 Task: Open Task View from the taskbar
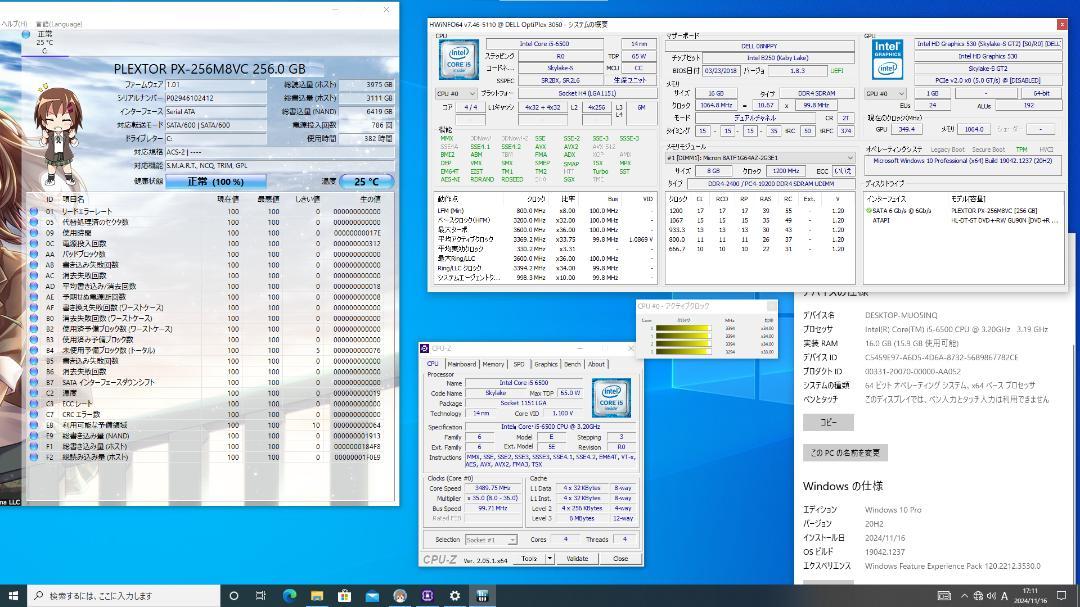(260, 595)
